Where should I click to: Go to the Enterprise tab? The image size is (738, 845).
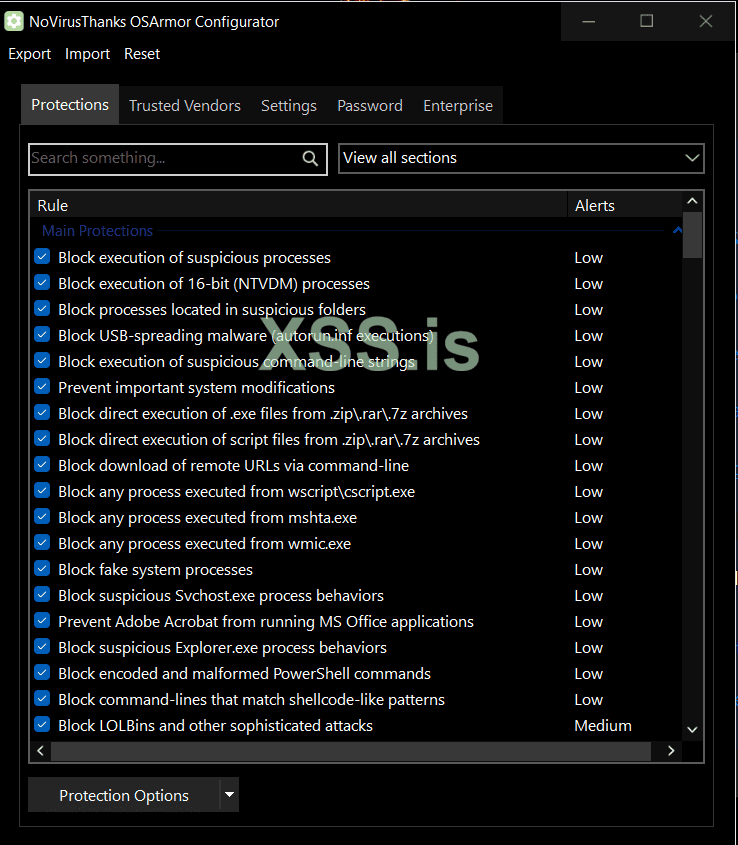pyautogui.click(x=458, y=106)
